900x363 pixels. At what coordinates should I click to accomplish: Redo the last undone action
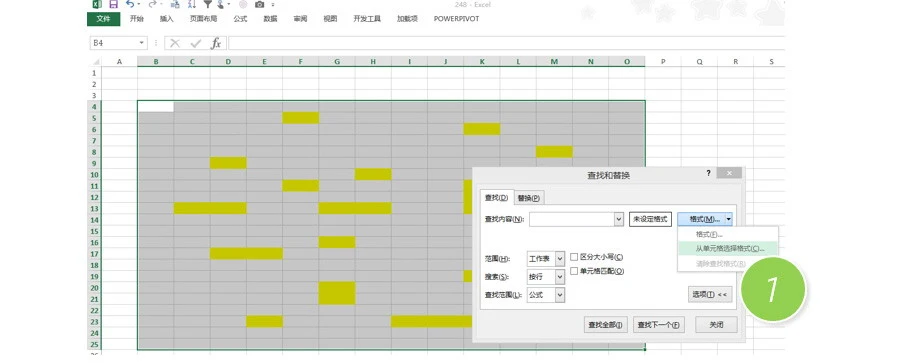click(152, 4)
